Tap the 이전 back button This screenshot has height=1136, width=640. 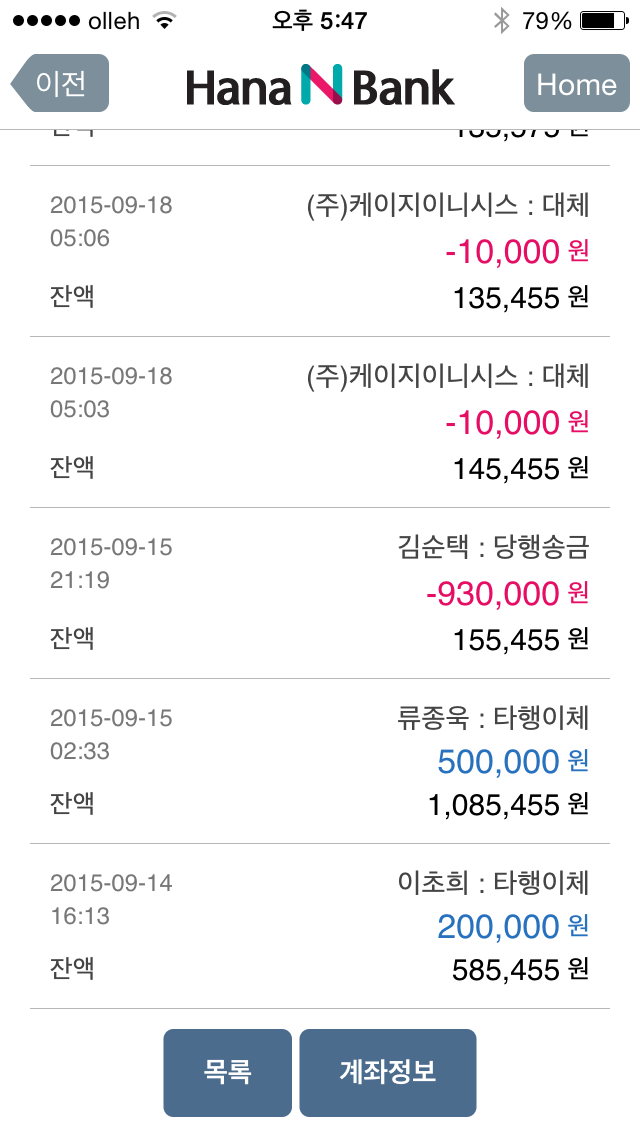click(x=60, y=83)
